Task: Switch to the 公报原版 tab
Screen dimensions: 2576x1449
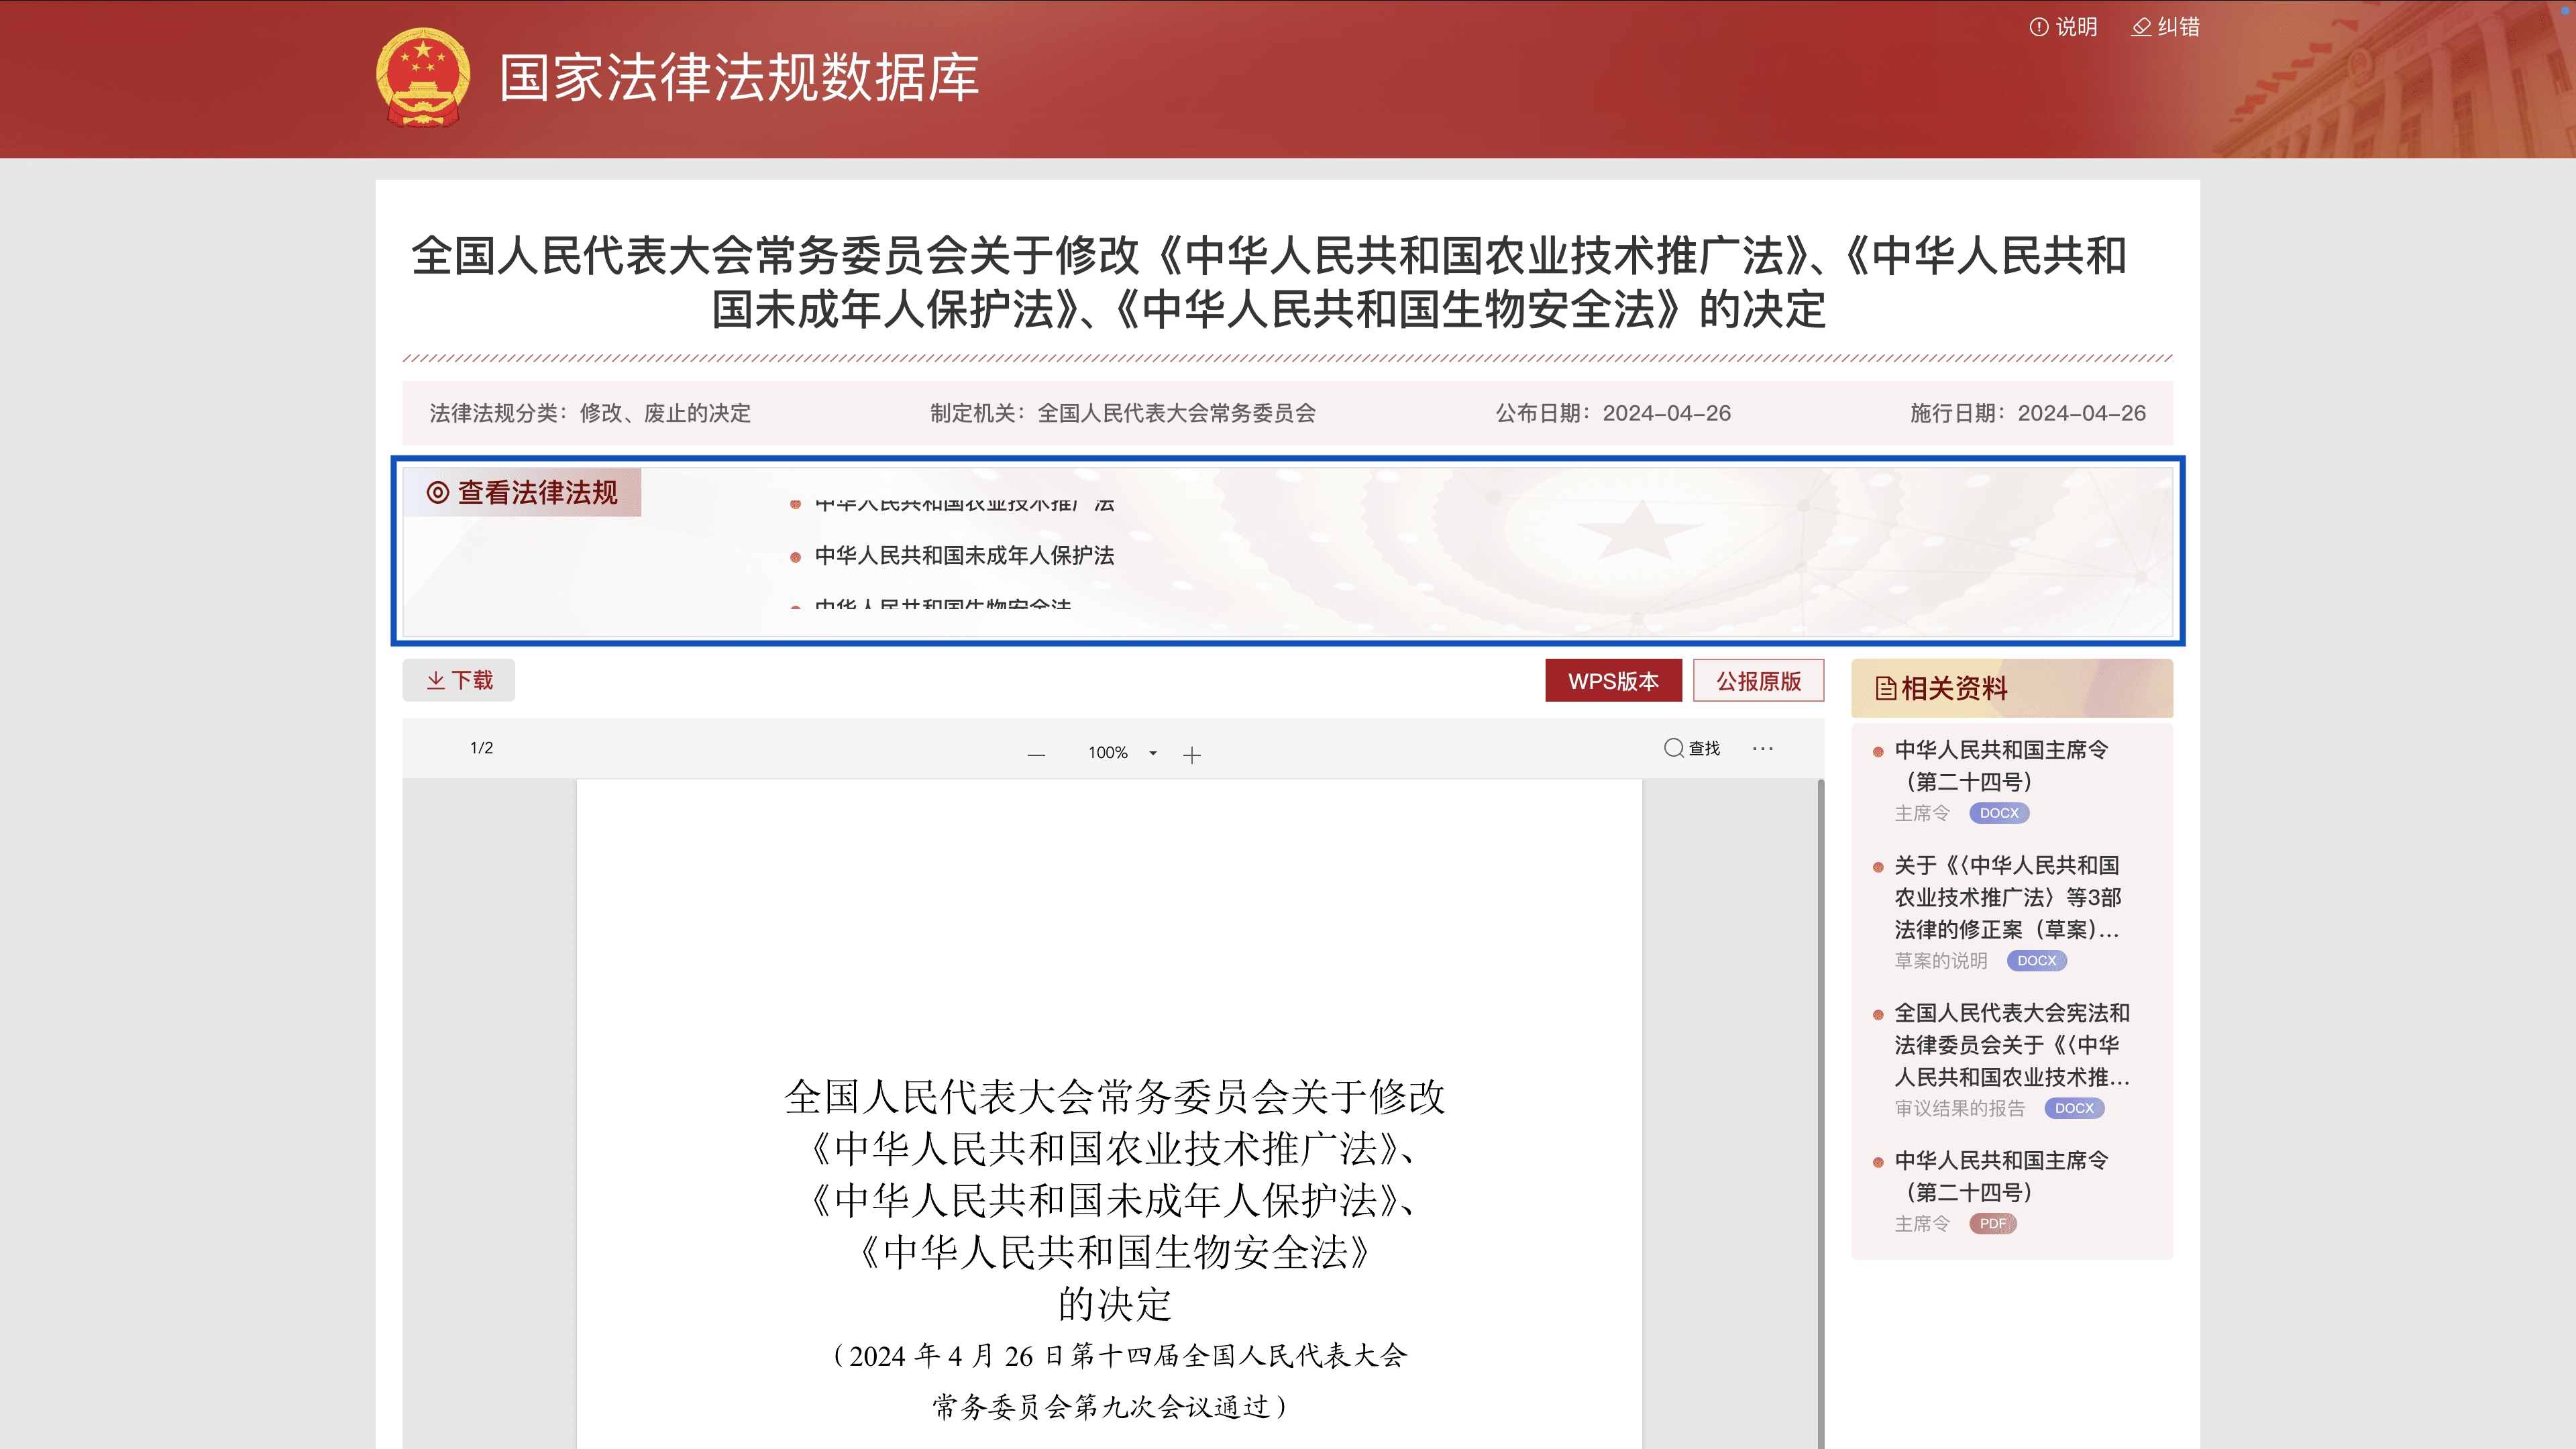Action: 1758,681
